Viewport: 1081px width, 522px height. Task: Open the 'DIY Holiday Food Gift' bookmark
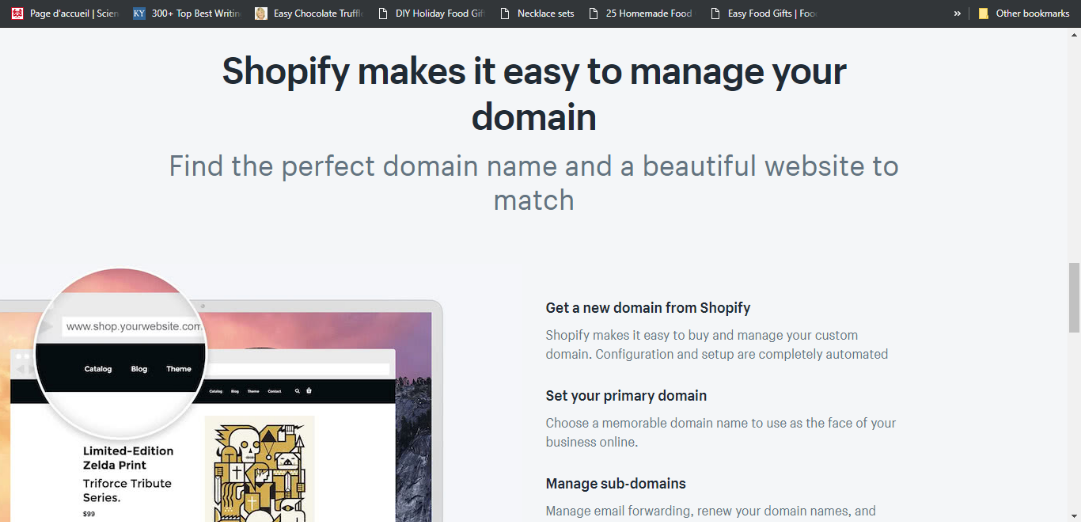(430, 13)
